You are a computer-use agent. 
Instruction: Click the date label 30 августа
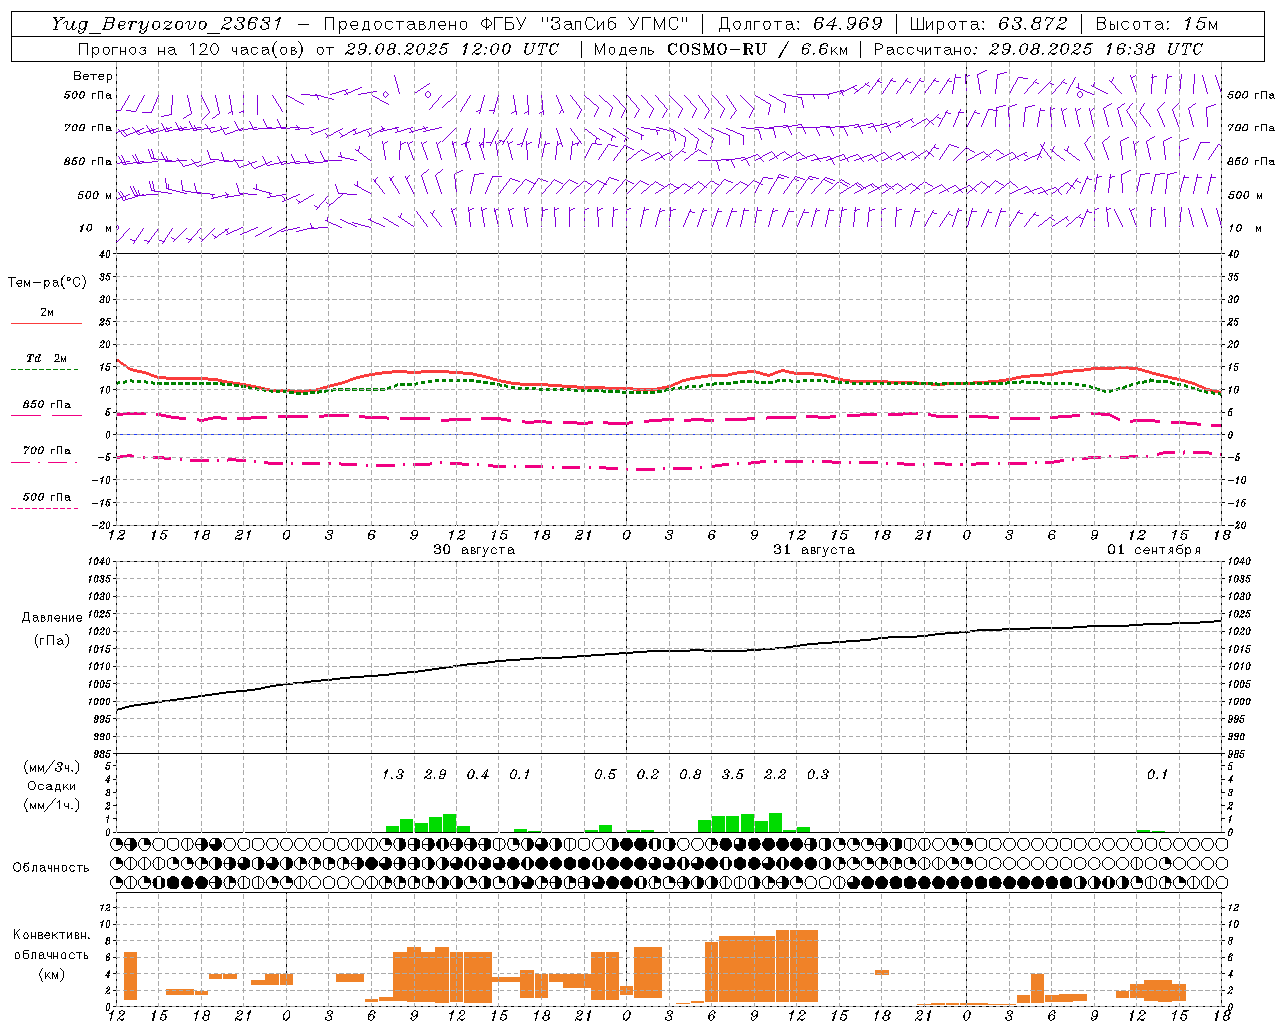pyautogui.click(x=474, y=550)
